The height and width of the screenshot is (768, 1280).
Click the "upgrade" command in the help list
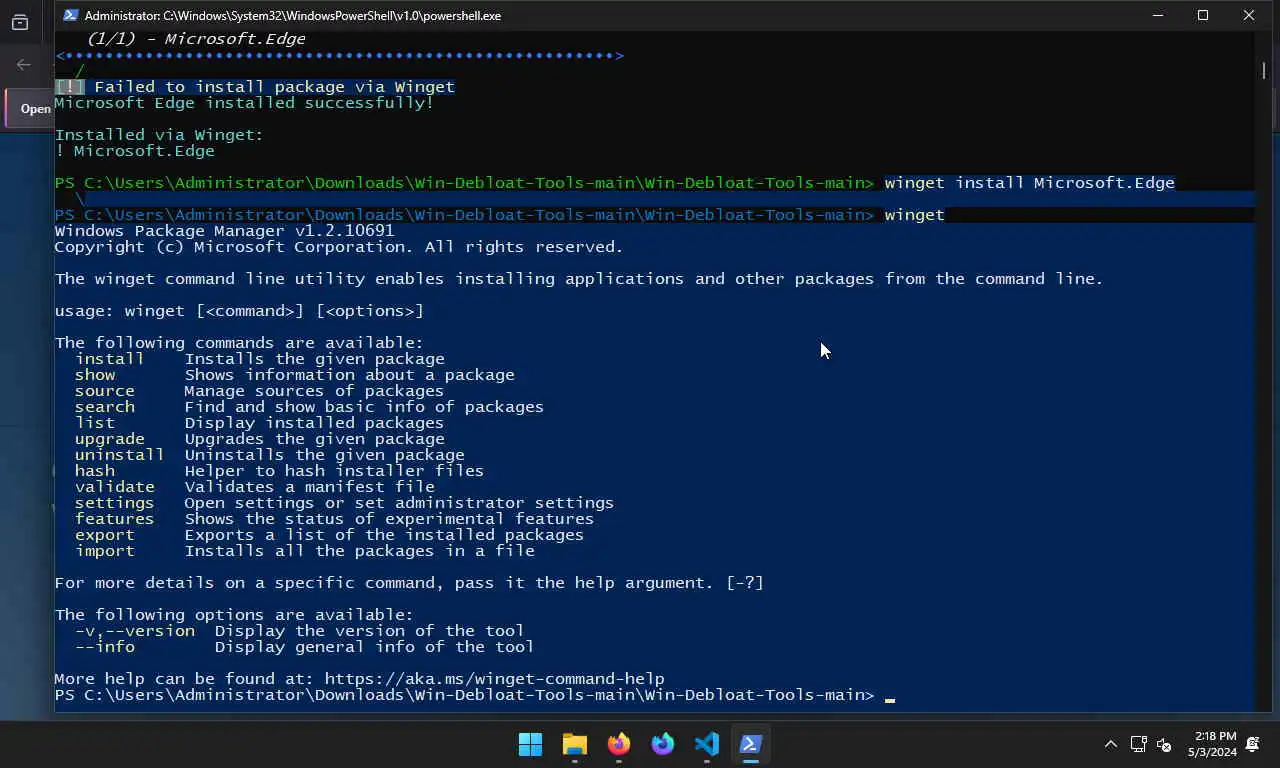click(109, 439)
